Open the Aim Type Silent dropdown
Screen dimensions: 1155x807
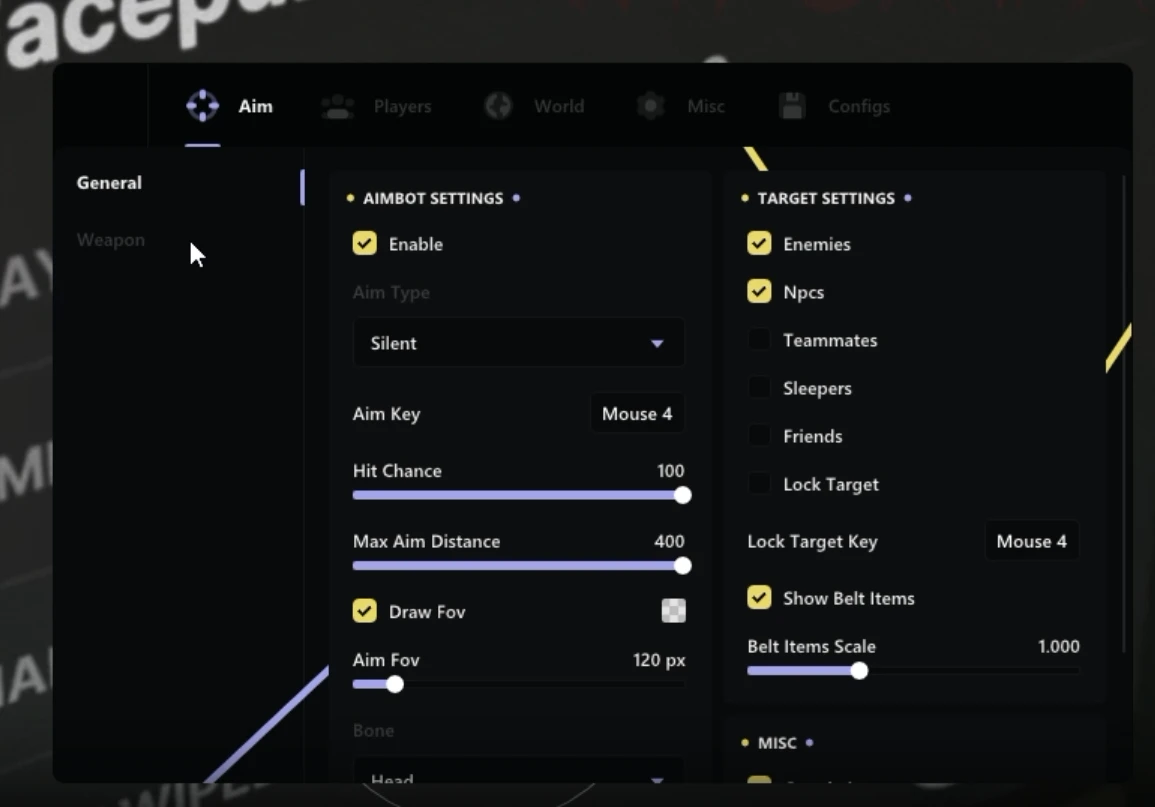click(519, 342)
